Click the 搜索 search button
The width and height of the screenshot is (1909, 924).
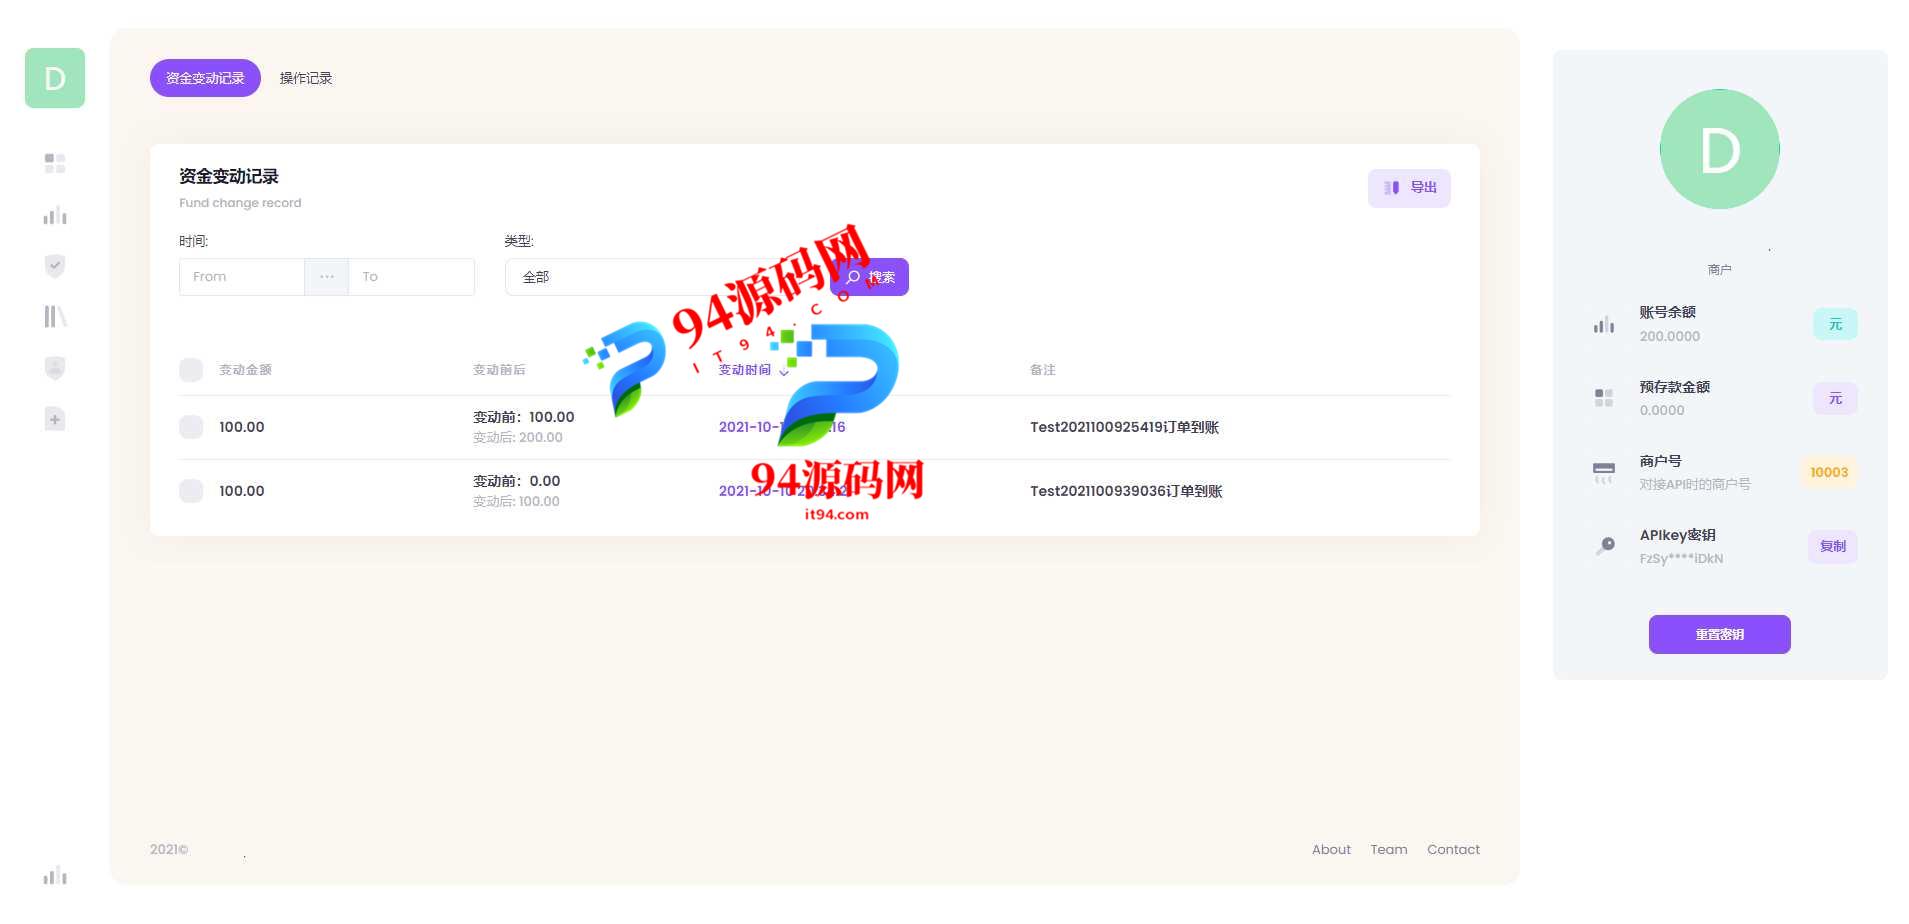(870, 277)
